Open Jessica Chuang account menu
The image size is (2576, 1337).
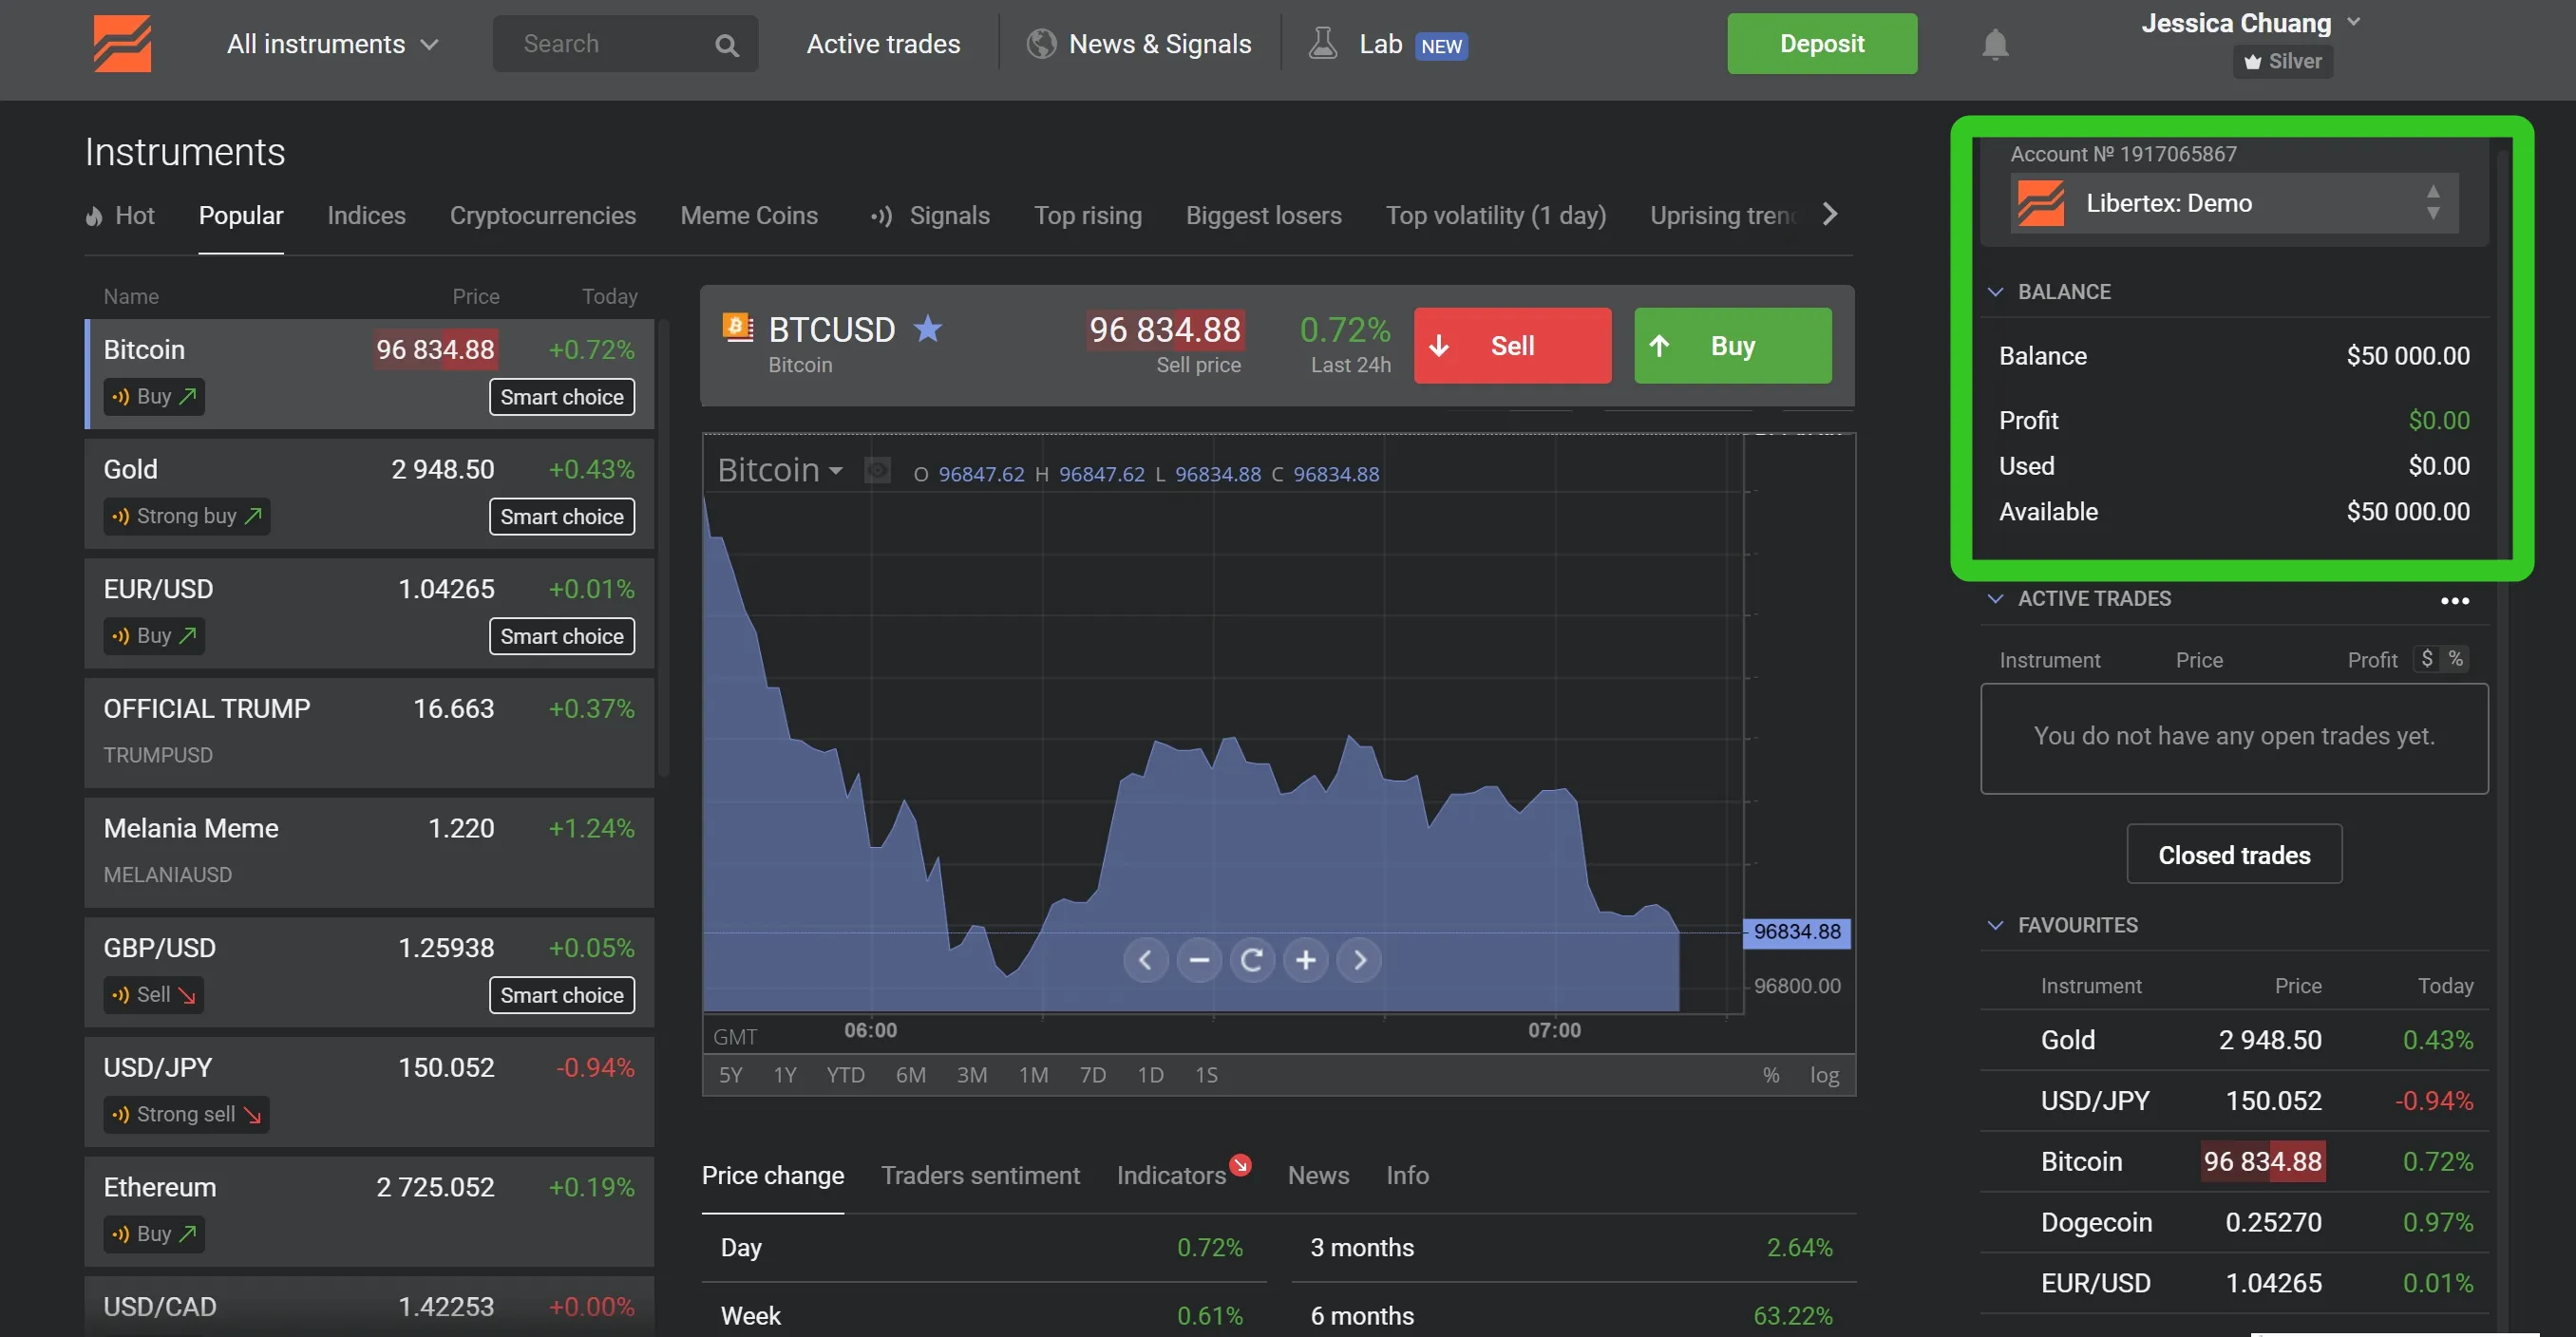point(2251,23)
